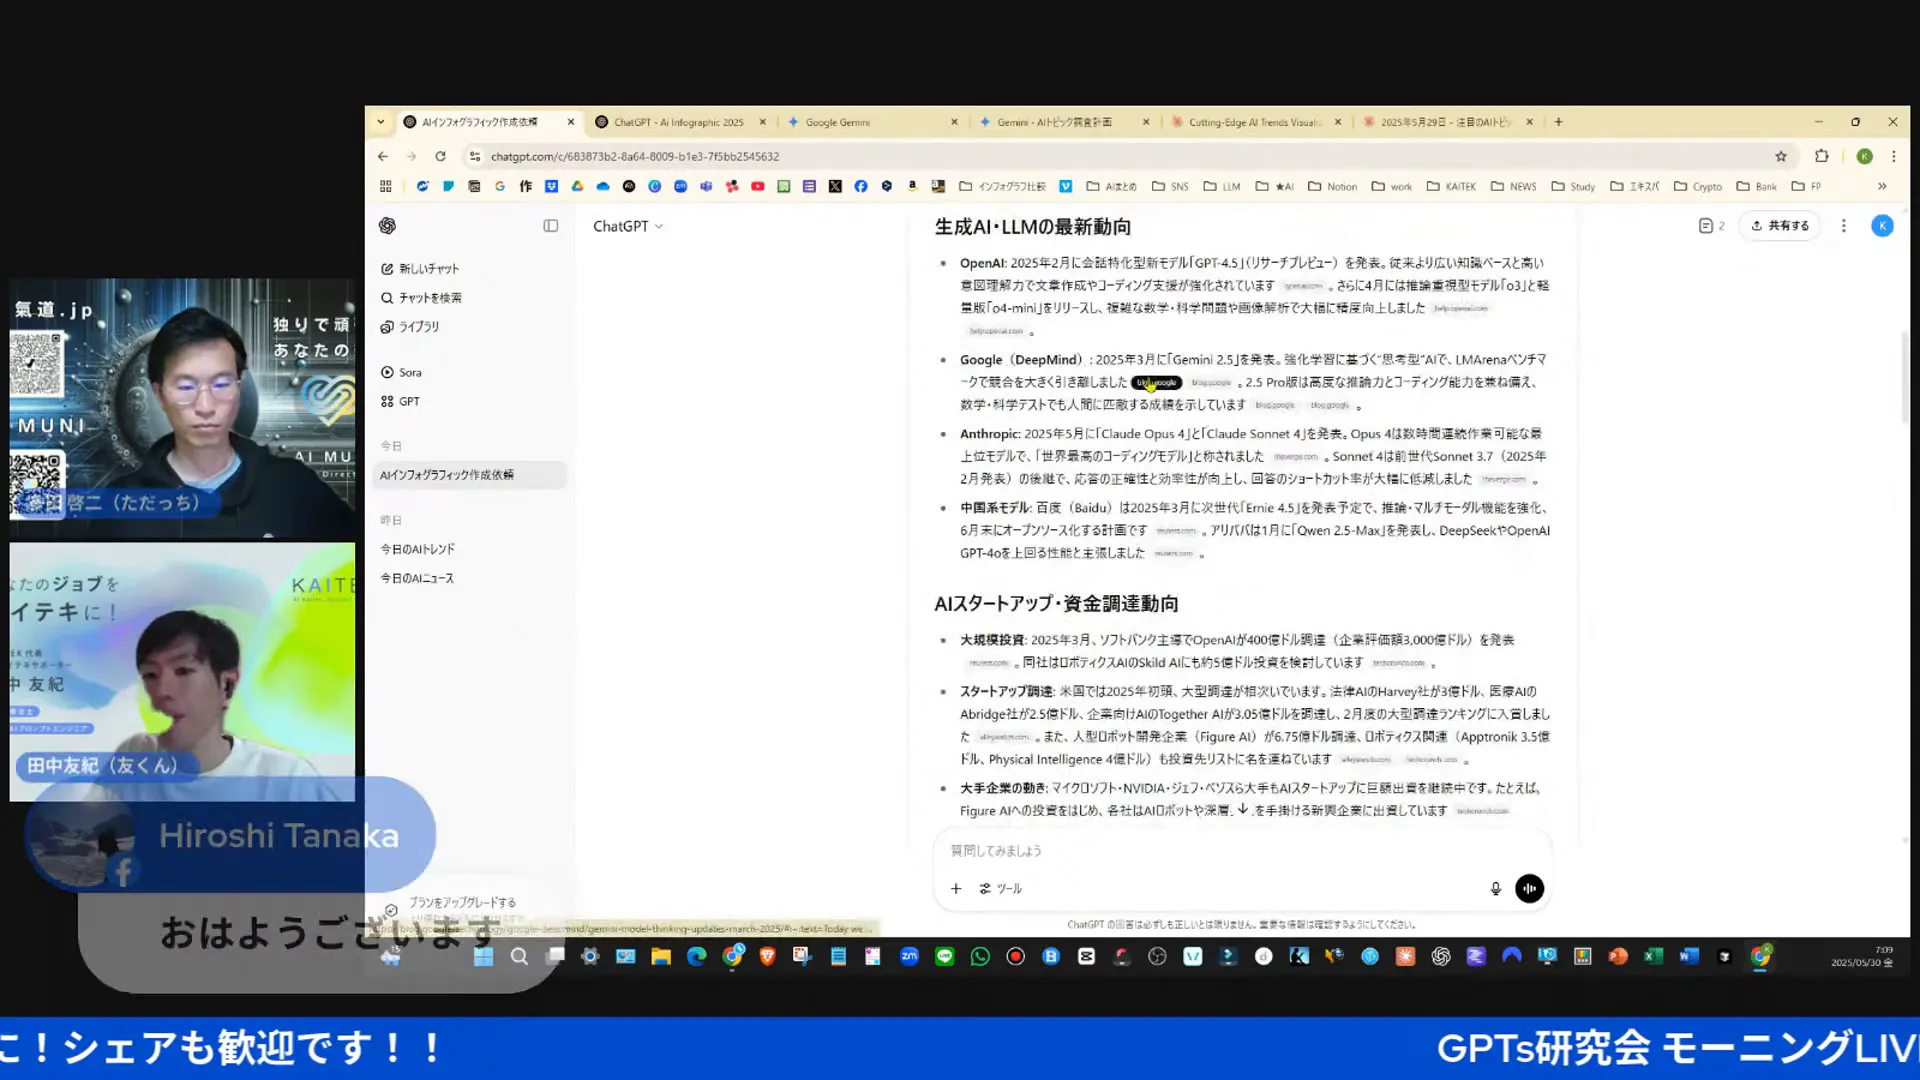Open the Chrome three-dot menu
This screenshot has height=1080, width=1920.
(x=1893, y=157)
